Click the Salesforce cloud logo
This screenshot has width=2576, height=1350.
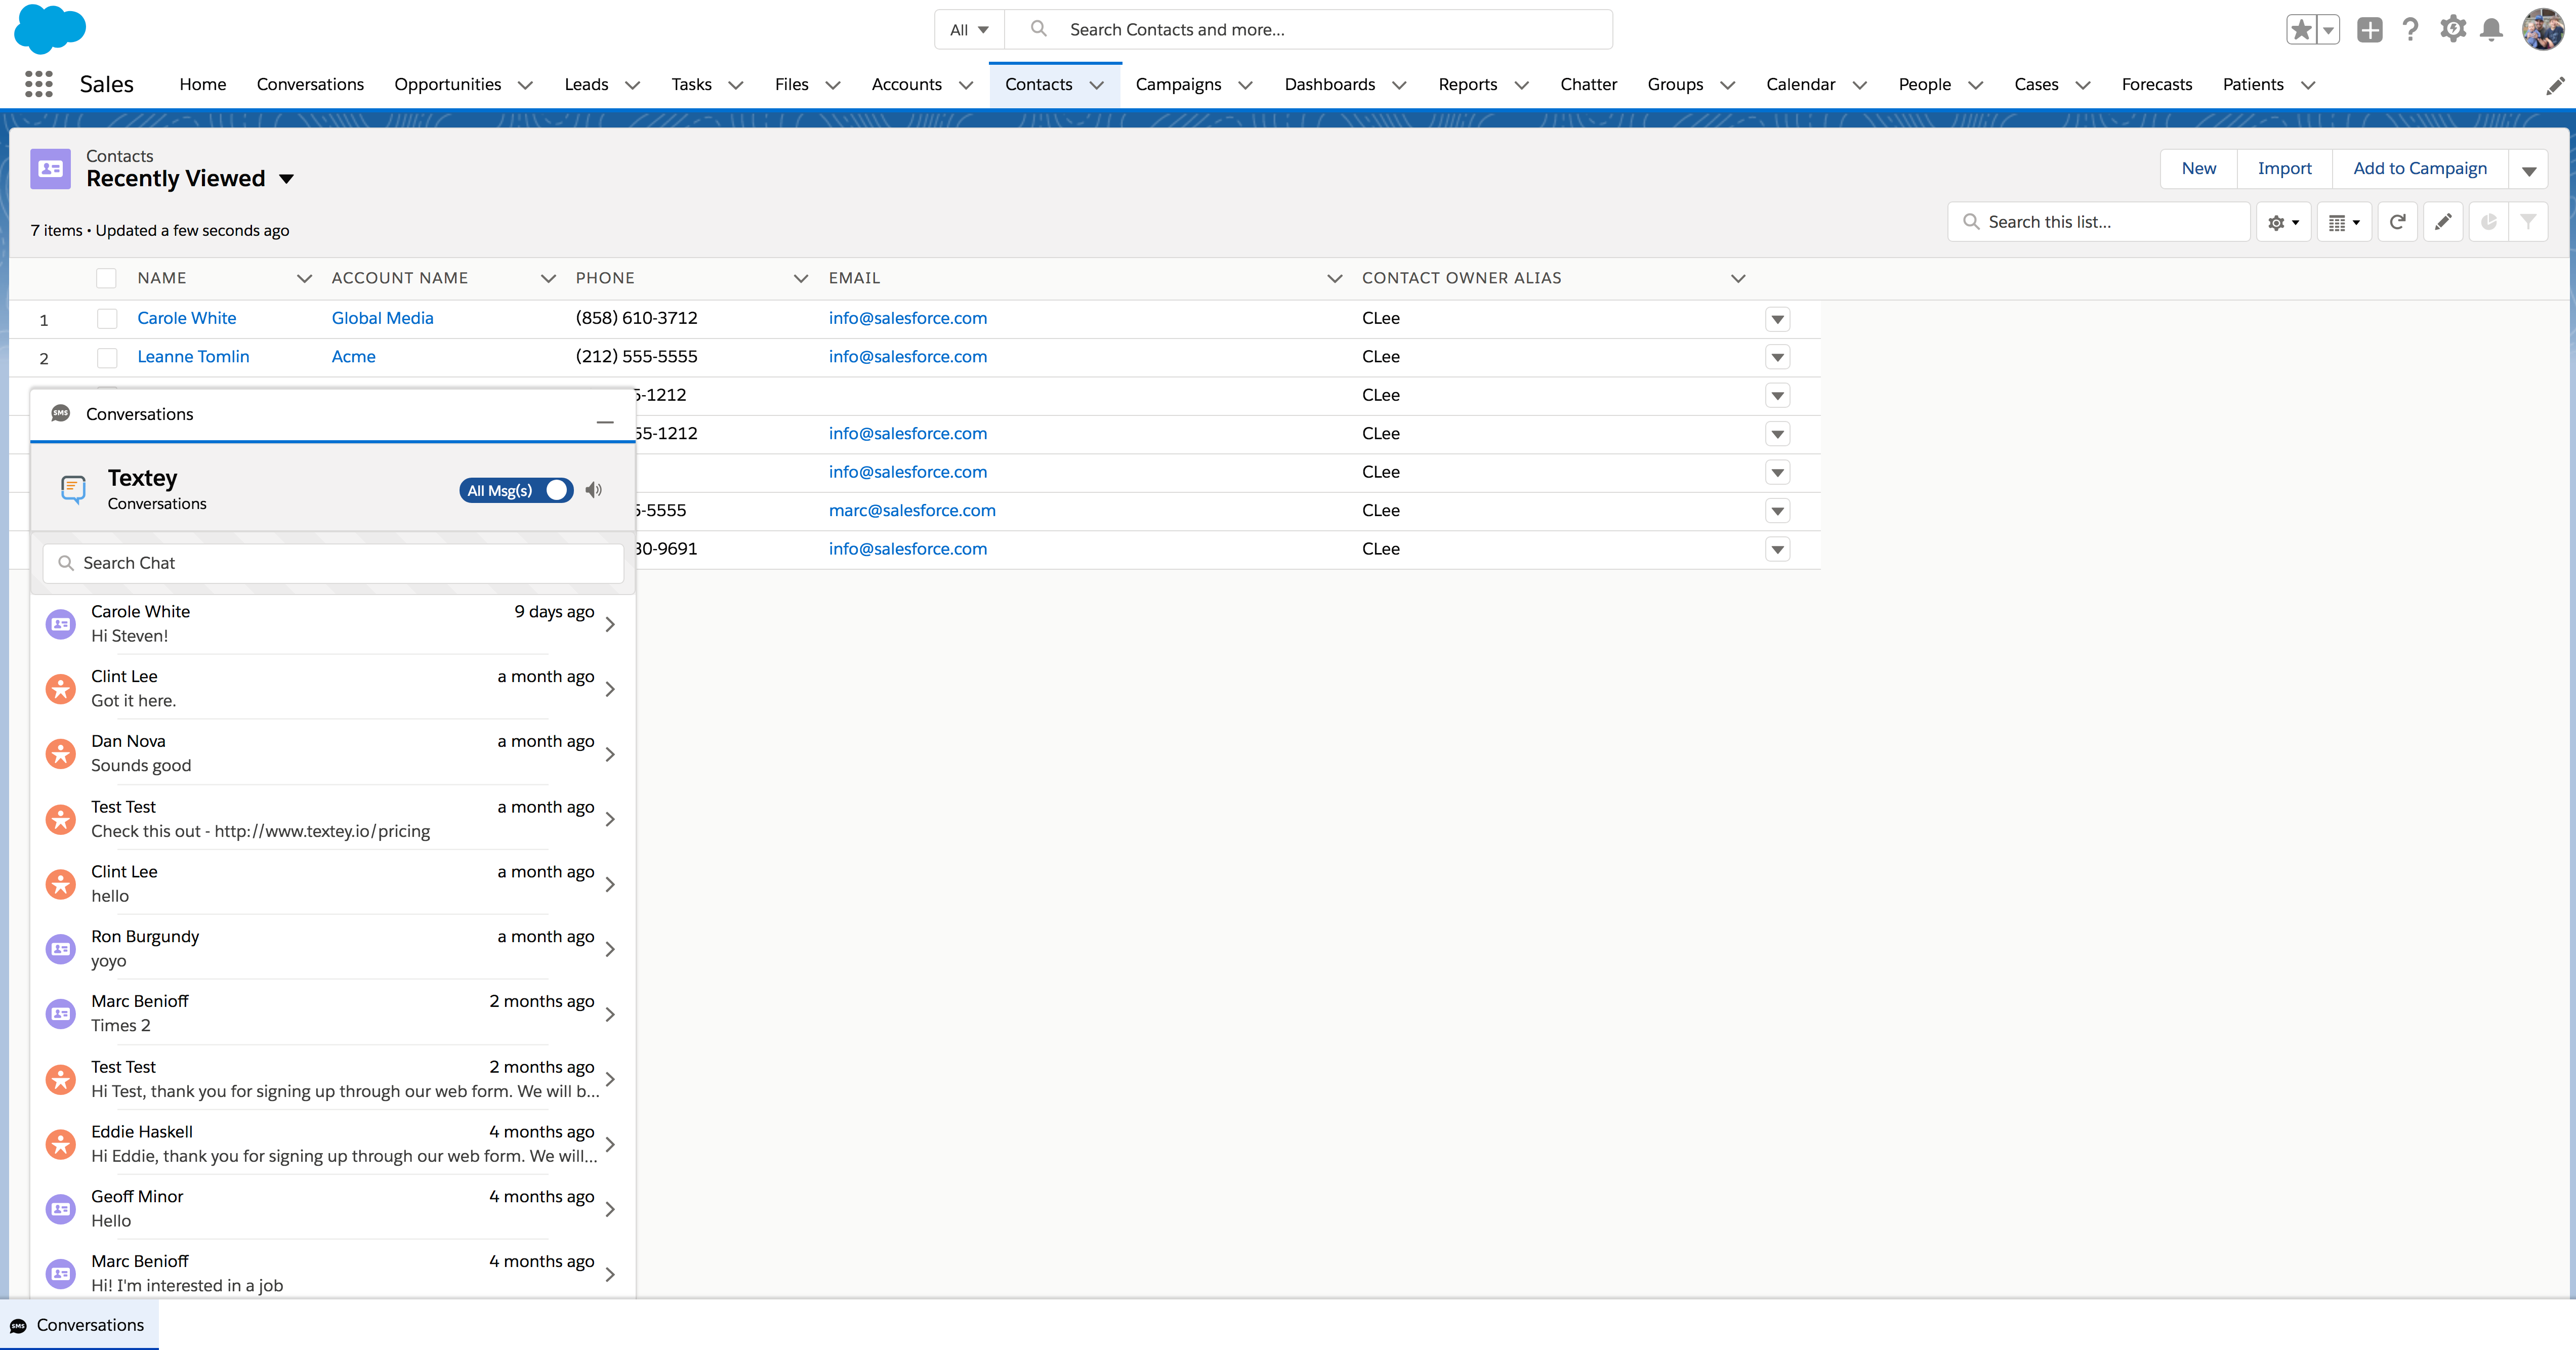pos(50,29)
